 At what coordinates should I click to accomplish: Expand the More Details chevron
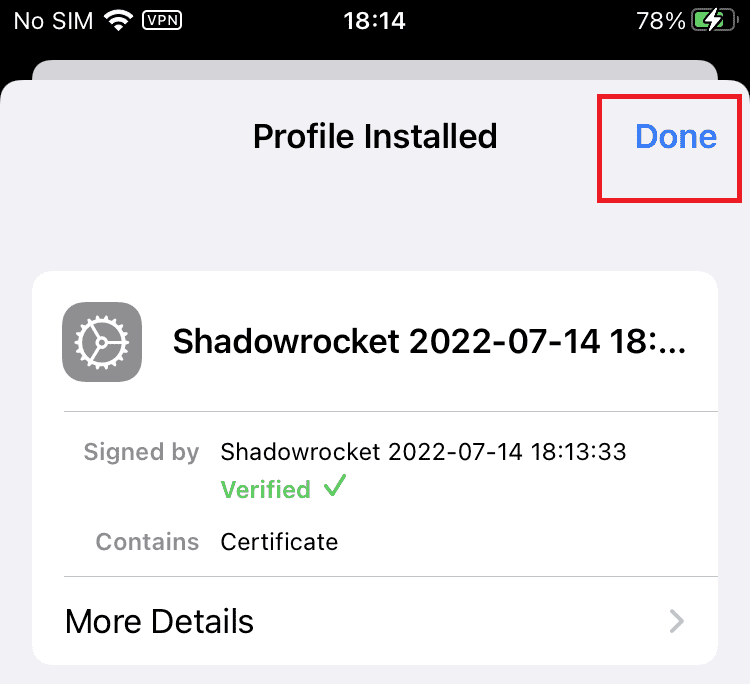[677, 622]
